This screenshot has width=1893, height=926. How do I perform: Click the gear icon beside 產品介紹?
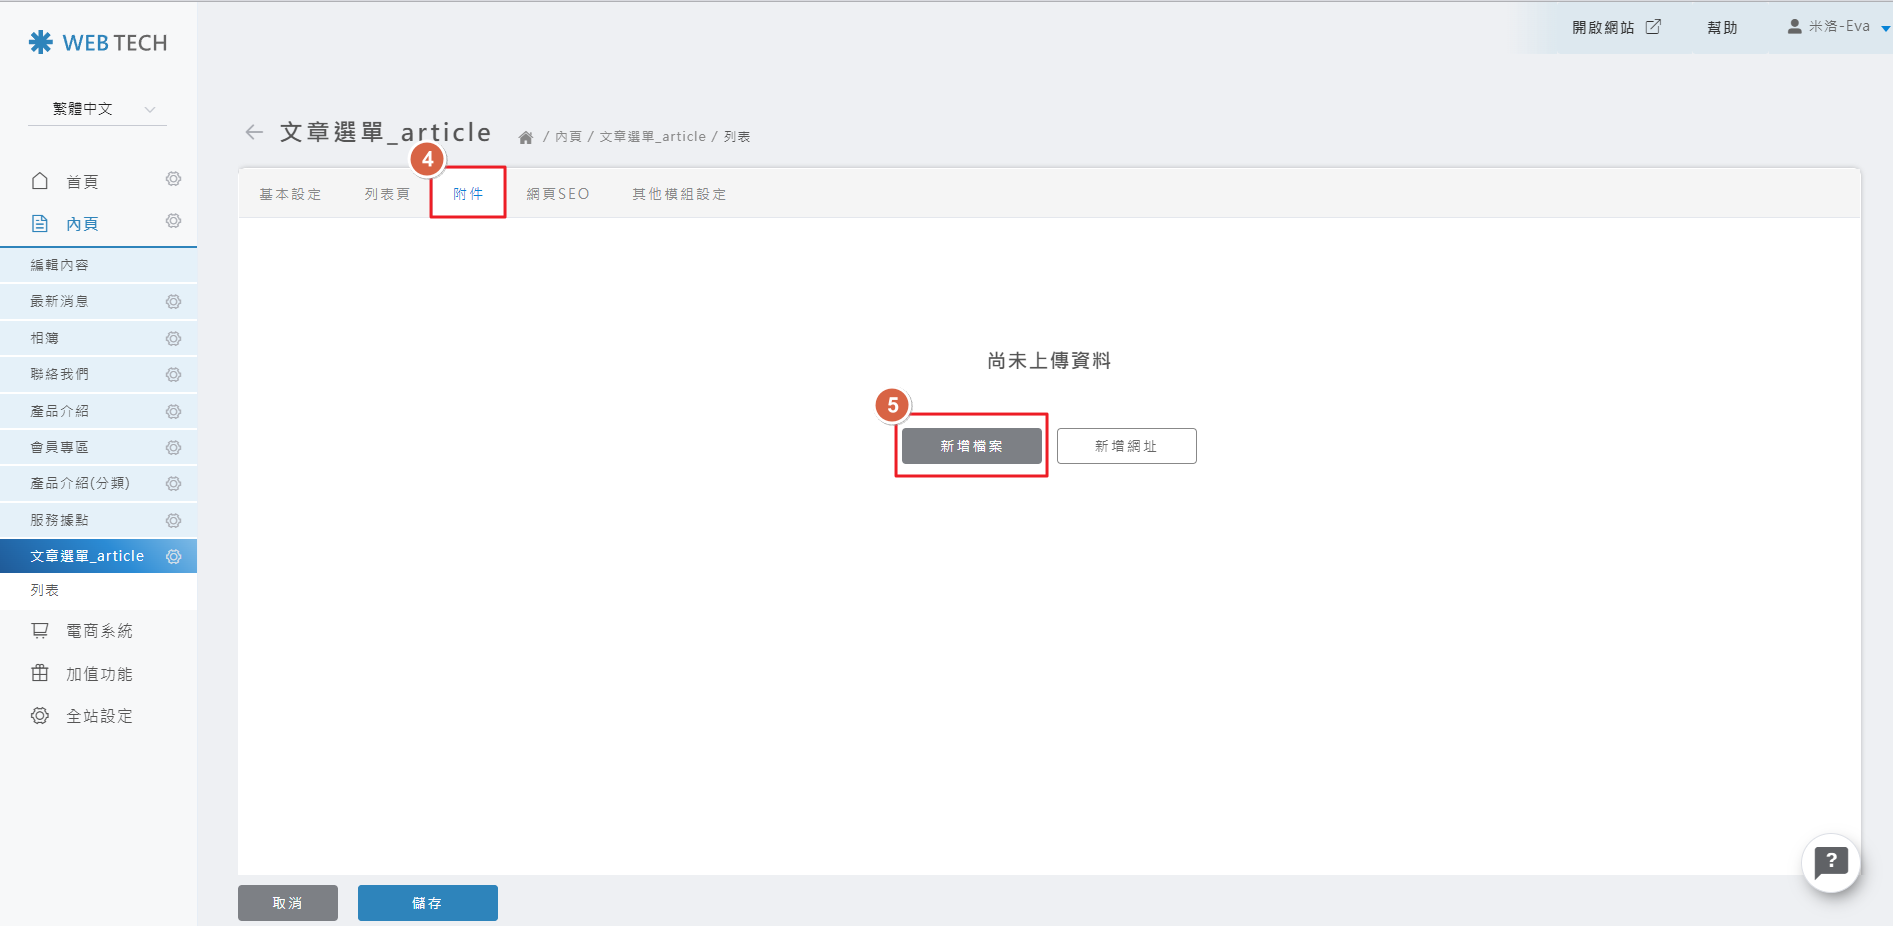coord(173,412)
